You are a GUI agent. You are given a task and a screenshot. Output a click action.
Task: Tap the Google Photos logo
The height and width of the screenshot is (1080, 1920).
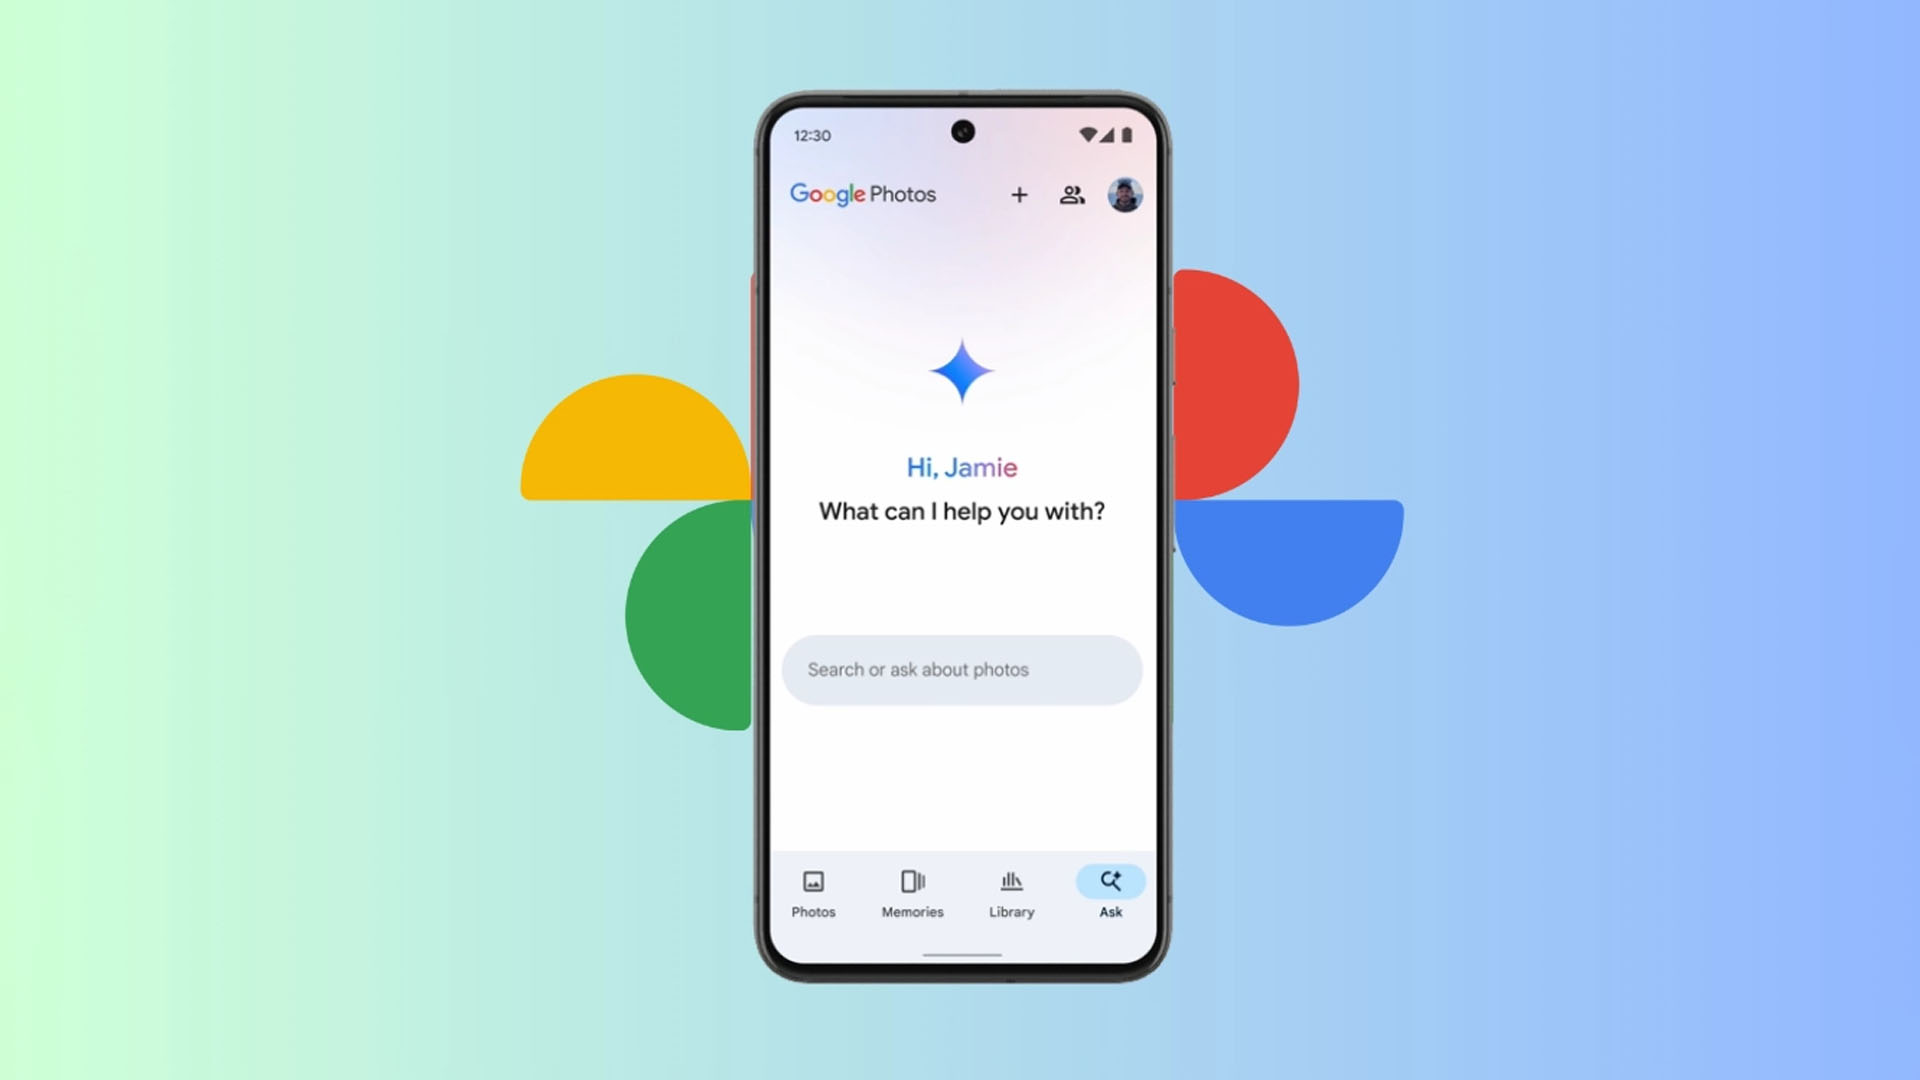click(862, 194)
